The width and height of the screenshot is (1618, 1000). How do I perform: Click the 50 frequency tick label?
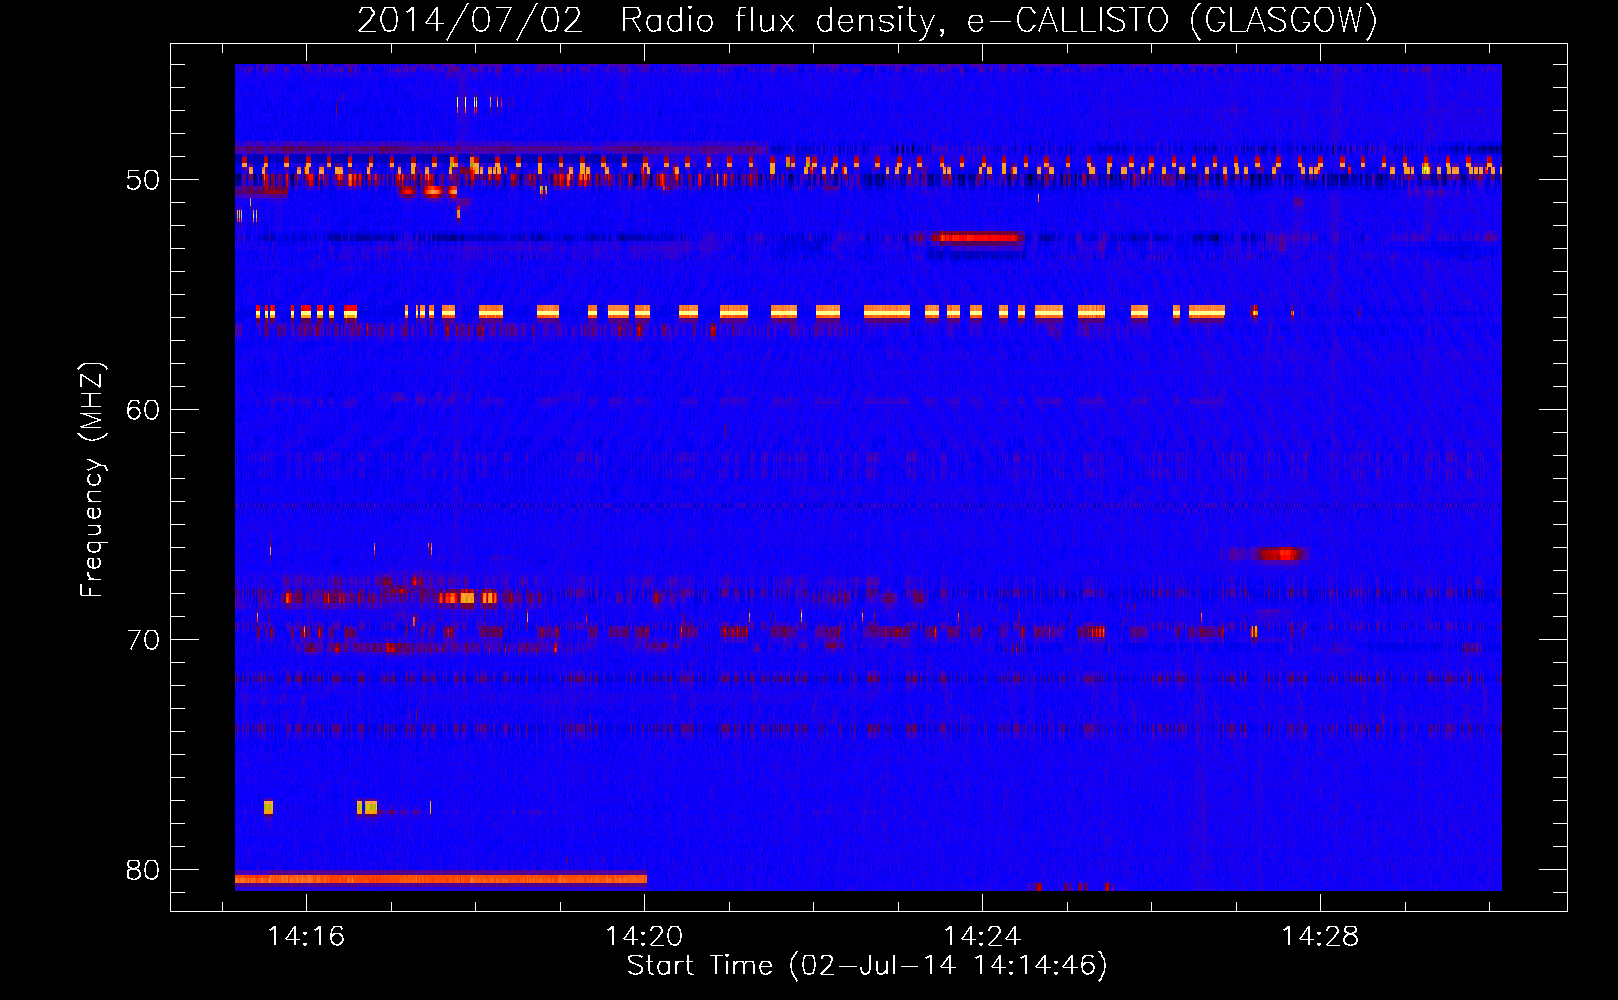[143, 180]
